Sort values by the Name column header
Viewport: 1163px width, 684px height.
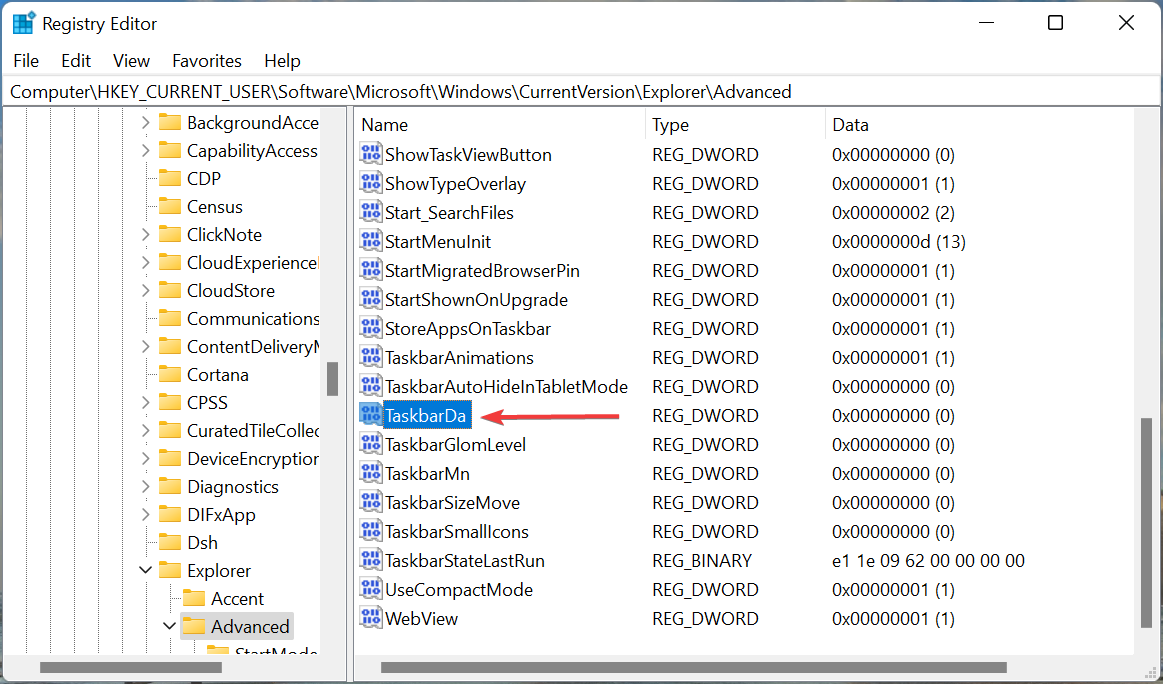500,125
